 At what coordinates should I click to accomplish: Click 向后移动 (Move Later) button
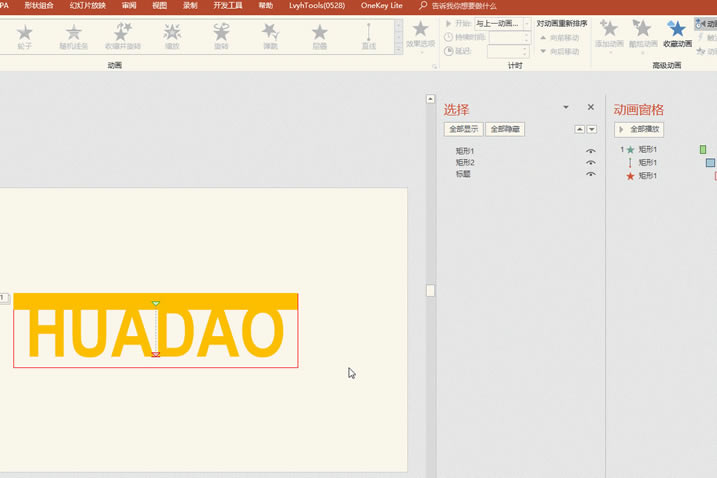tap(560, 51)
